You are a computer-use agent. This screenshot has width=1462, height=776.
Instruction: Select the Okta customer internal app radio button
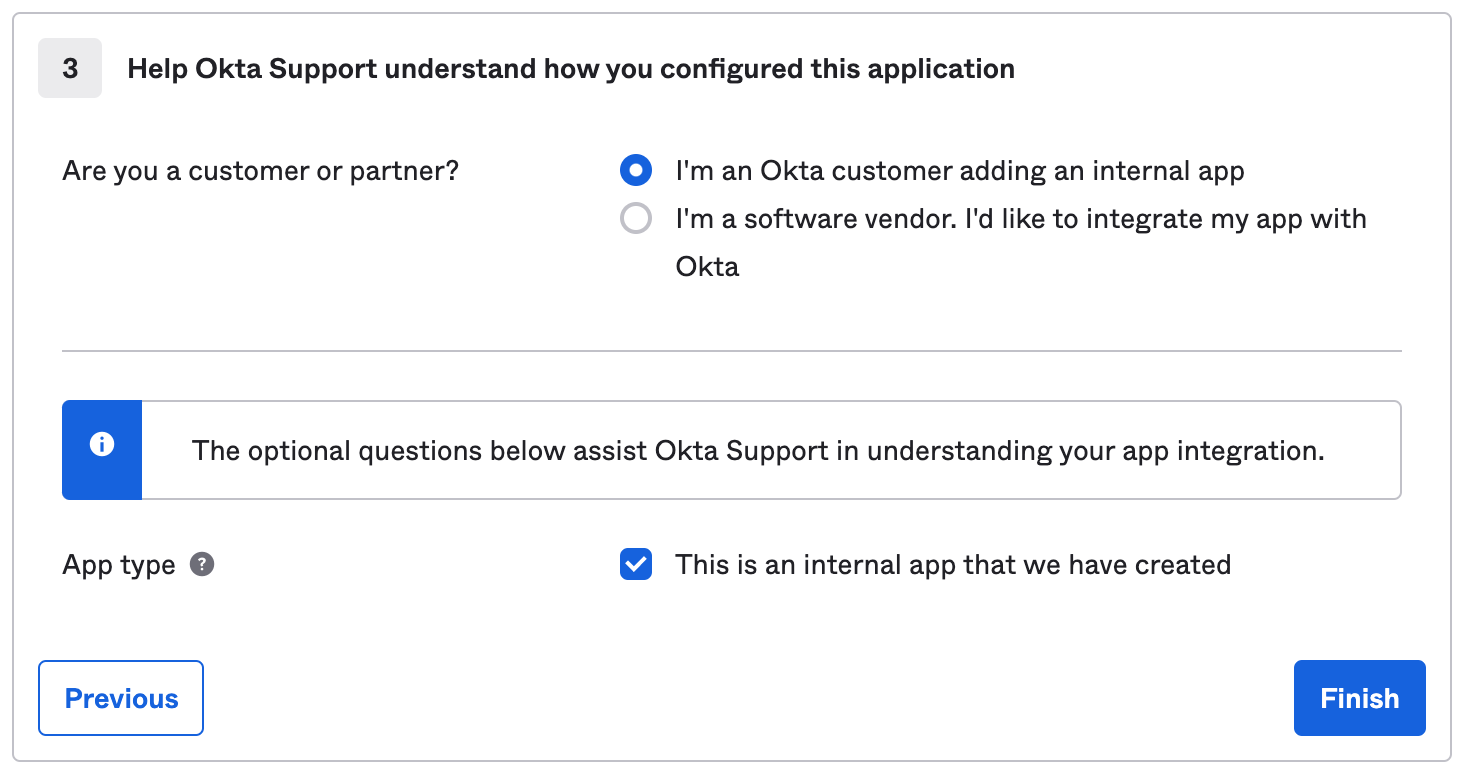(636, 171)
